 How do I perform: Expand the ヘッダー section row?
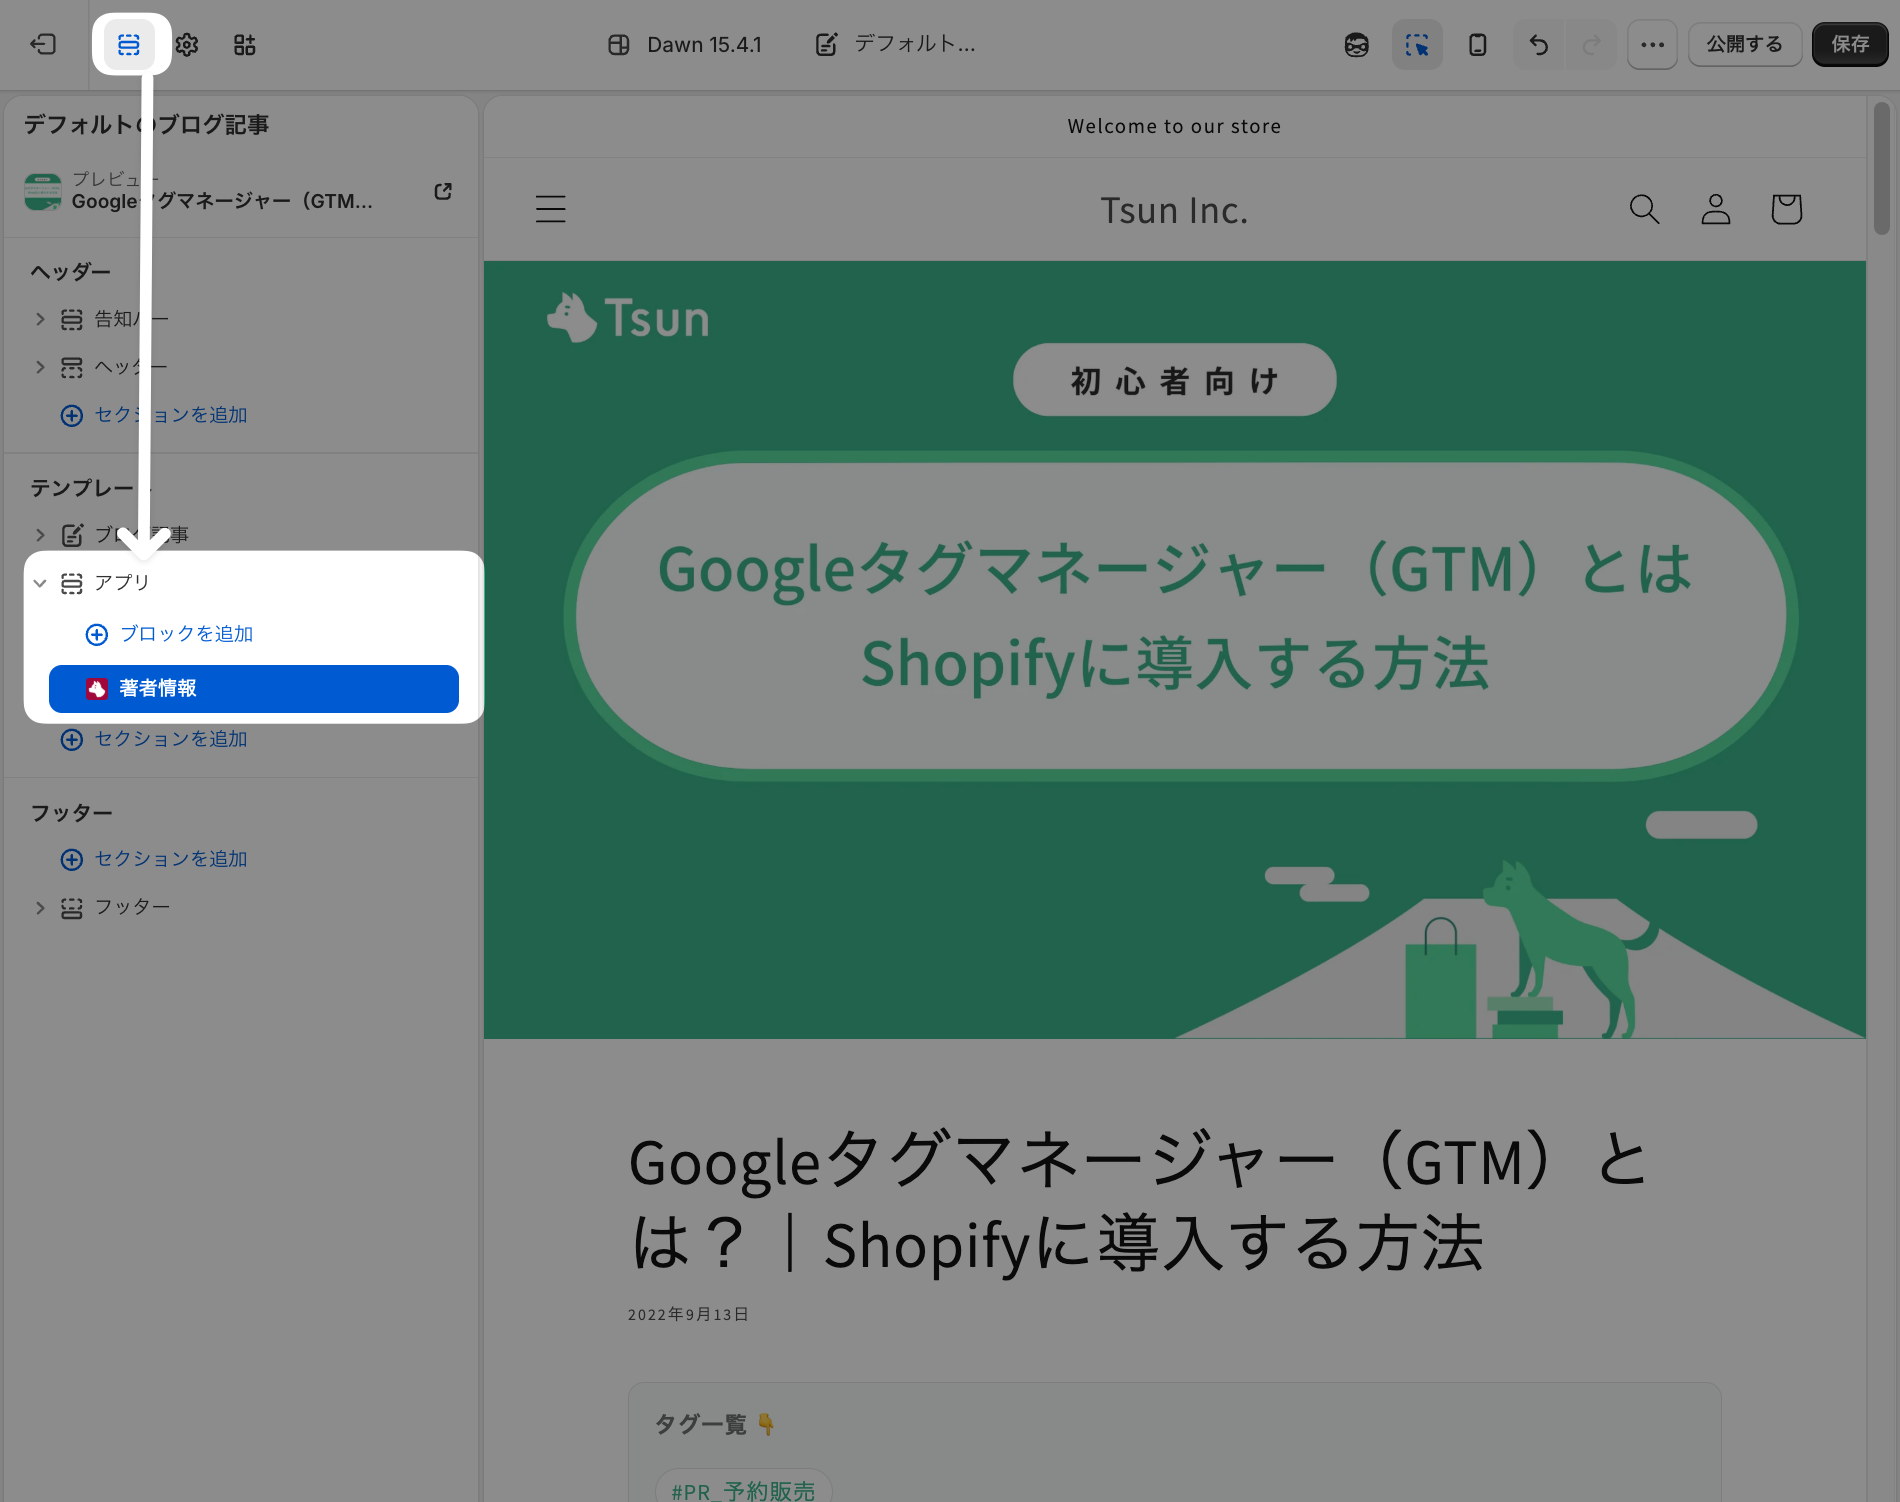(x=40, y=367)
